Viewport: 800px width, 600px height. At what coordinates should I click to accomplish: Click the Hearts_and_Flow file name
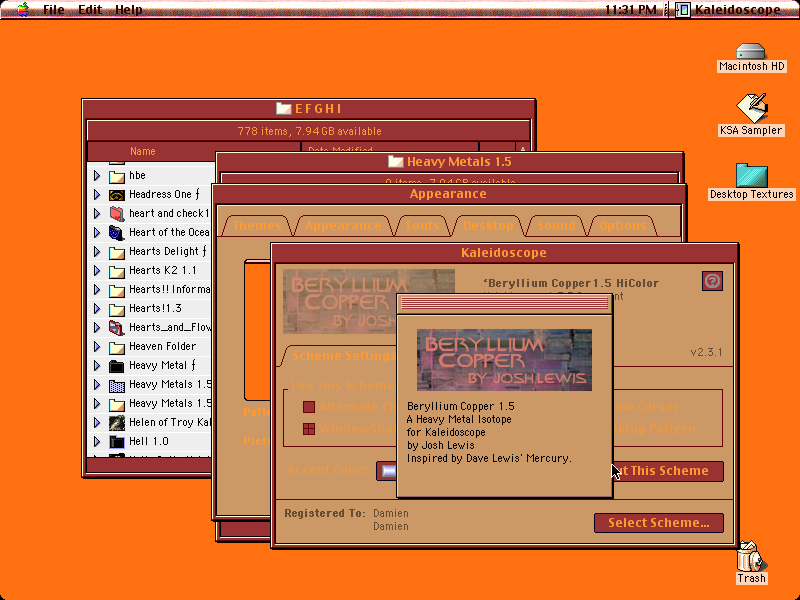(x=170, y=328)
